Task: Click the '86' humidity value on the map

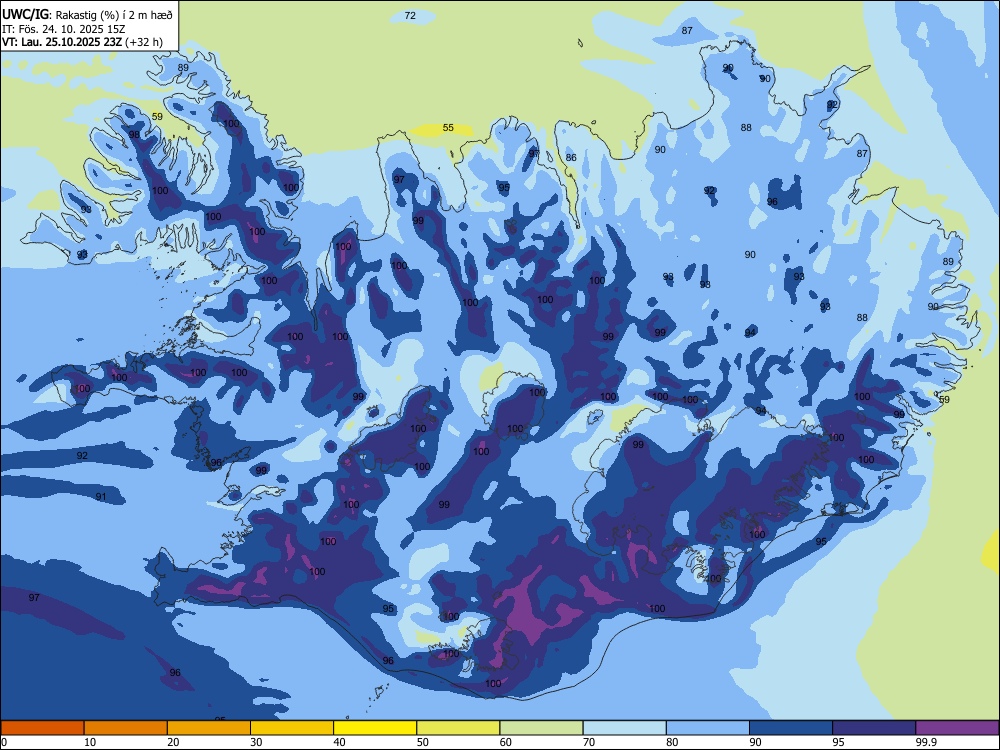Action: (571, 158)
